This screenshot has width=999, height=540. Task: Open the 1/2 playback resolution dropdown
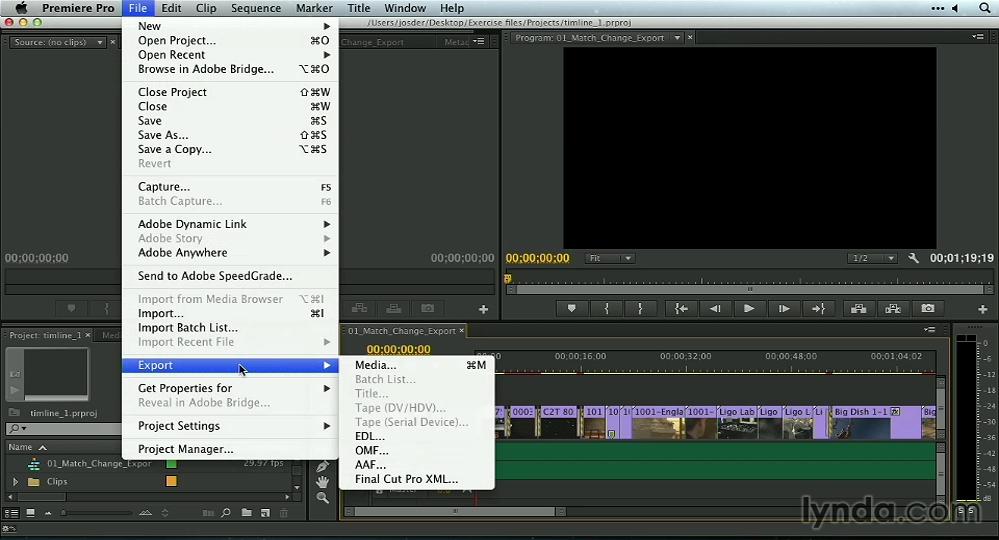point(872,258)
